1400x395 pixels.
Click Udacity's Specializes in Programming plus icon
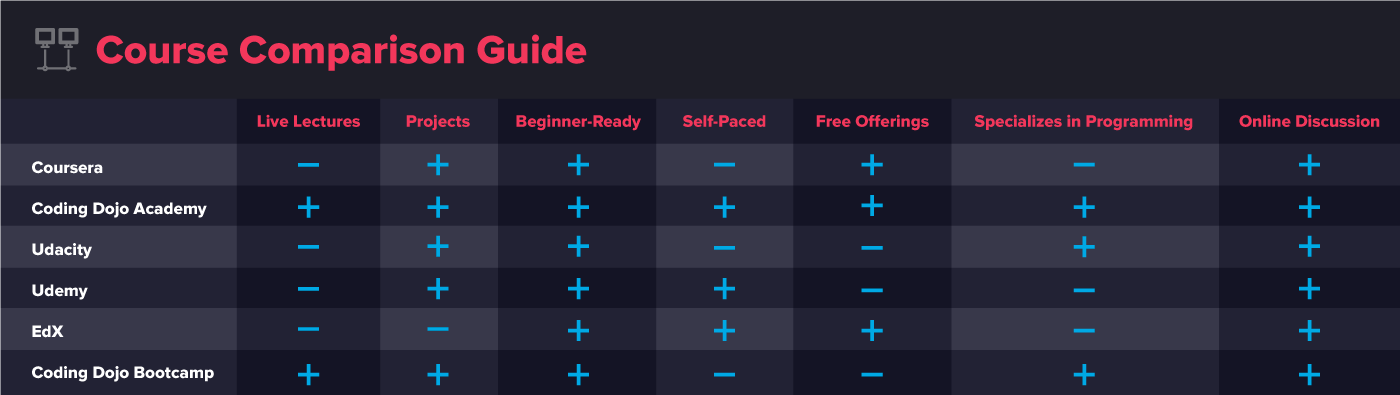coord(1084,247)
